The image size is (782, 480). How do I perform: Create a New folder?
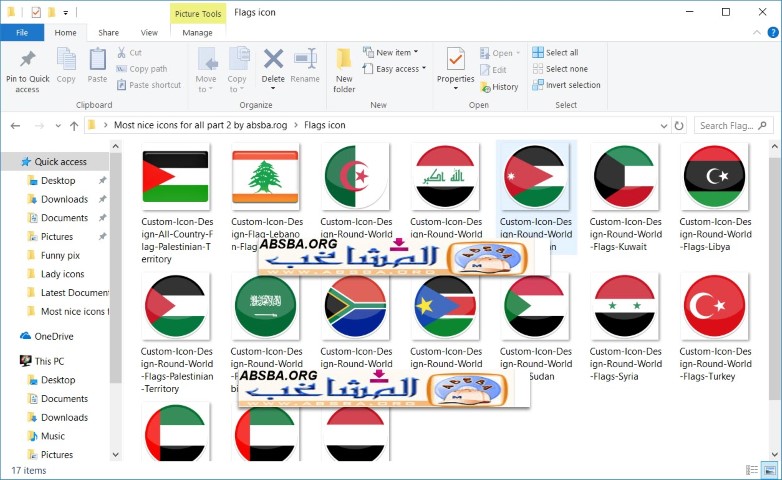coord(344,70)
